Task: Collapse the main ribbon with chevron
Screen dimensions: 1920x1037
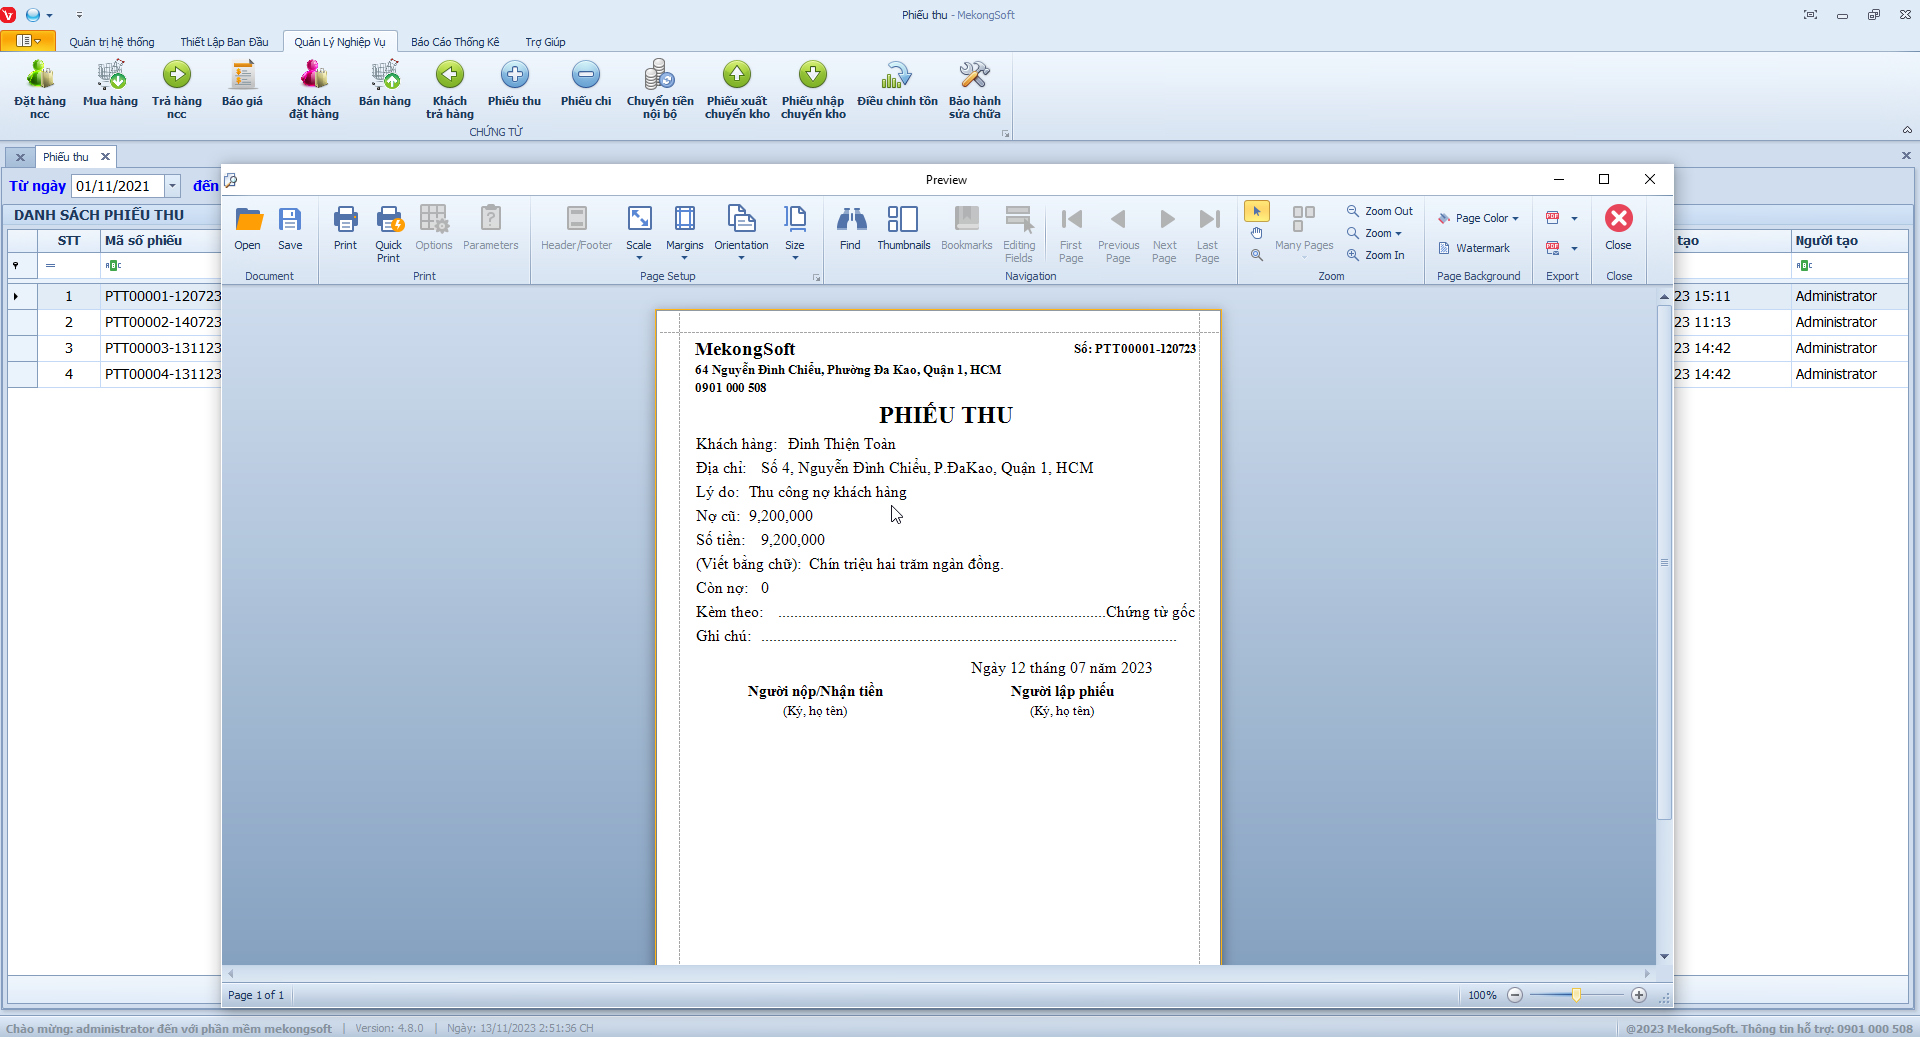Action: [x=1907, y=130]
